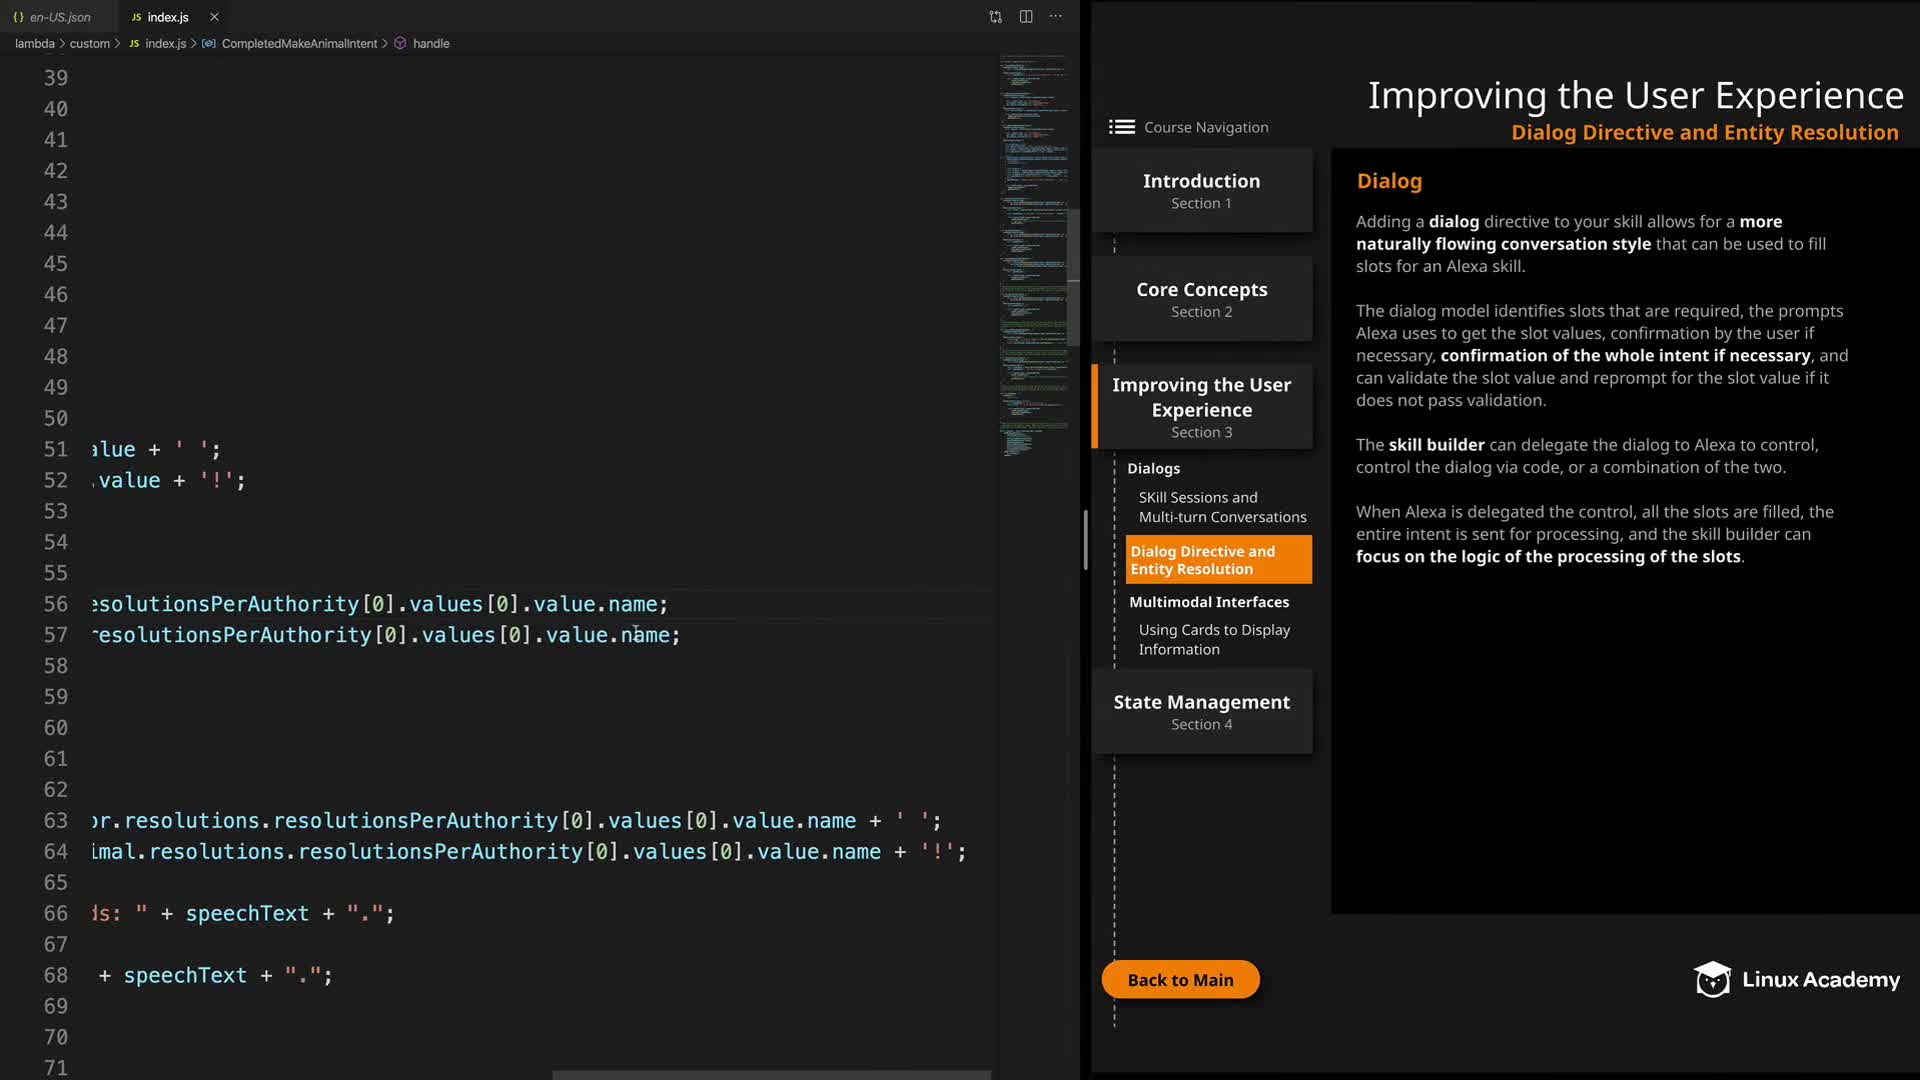Expand the custom breadcrumb folder
This screenshot has width=1920, height=1080.
pos(89,44)
